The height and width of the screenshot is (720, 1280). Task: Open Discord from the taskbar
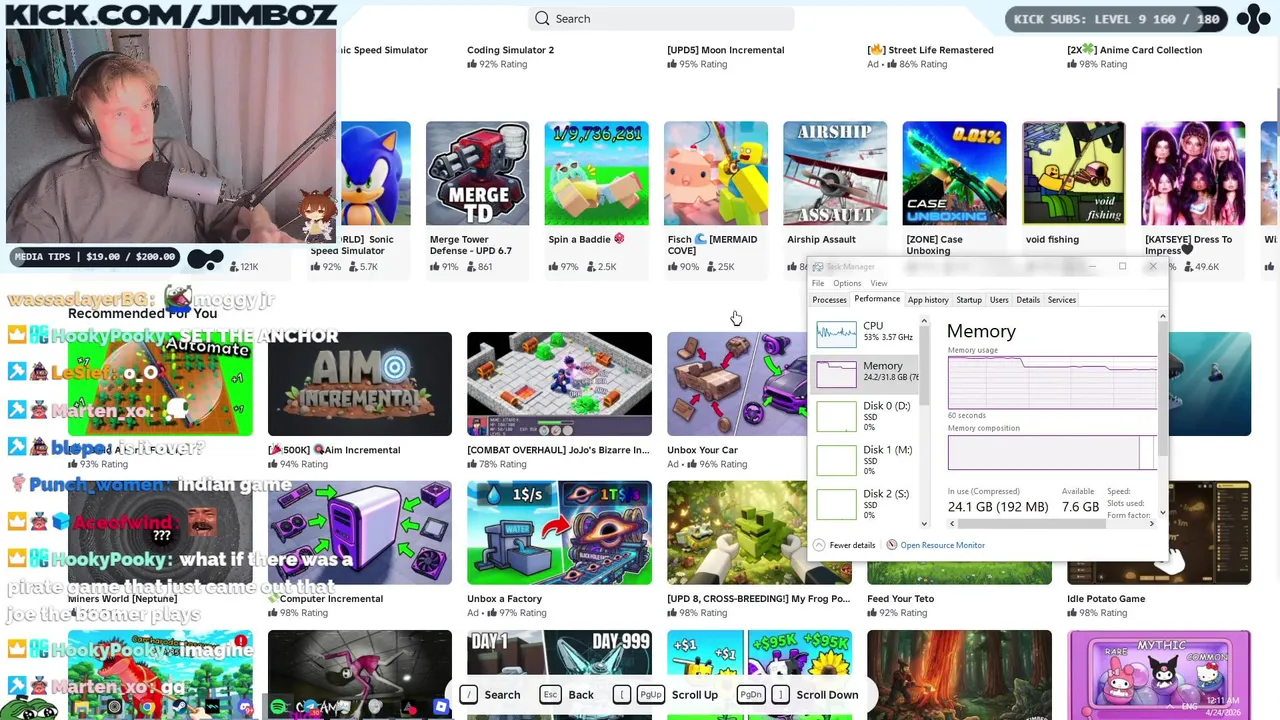(245, 707)
